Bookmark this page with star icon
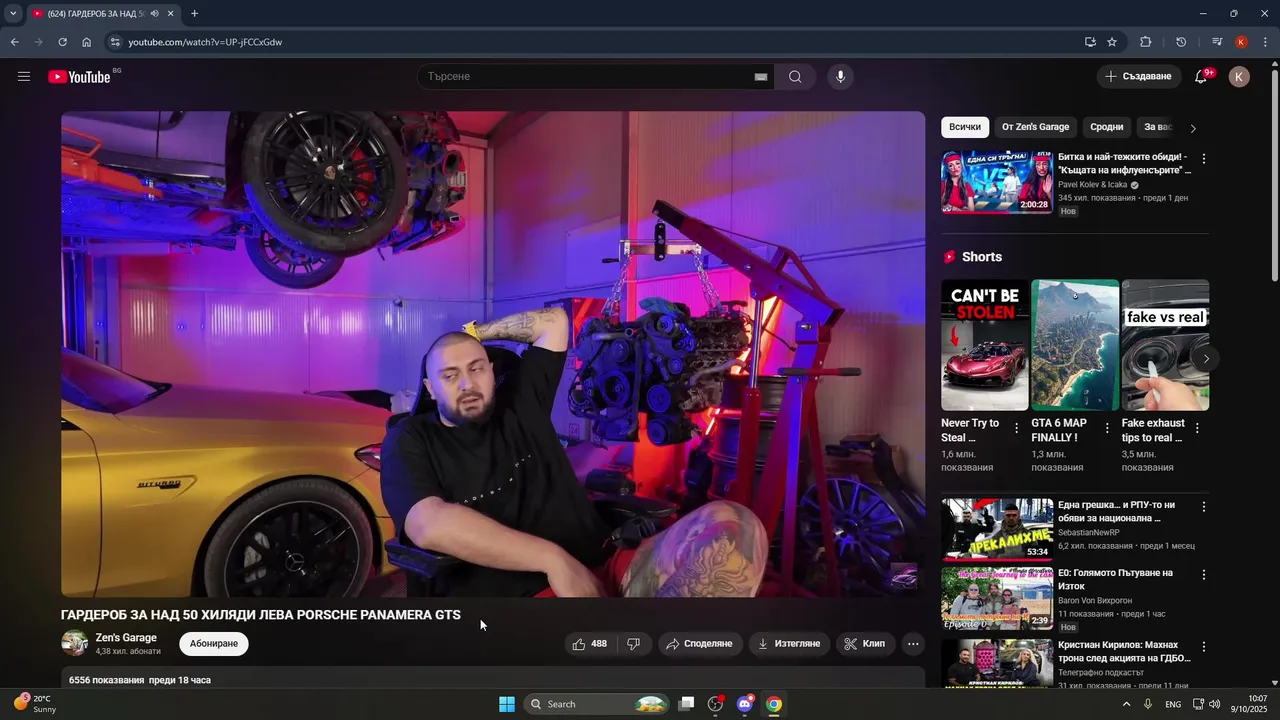1280x720 pixels. pos(1112,42)
